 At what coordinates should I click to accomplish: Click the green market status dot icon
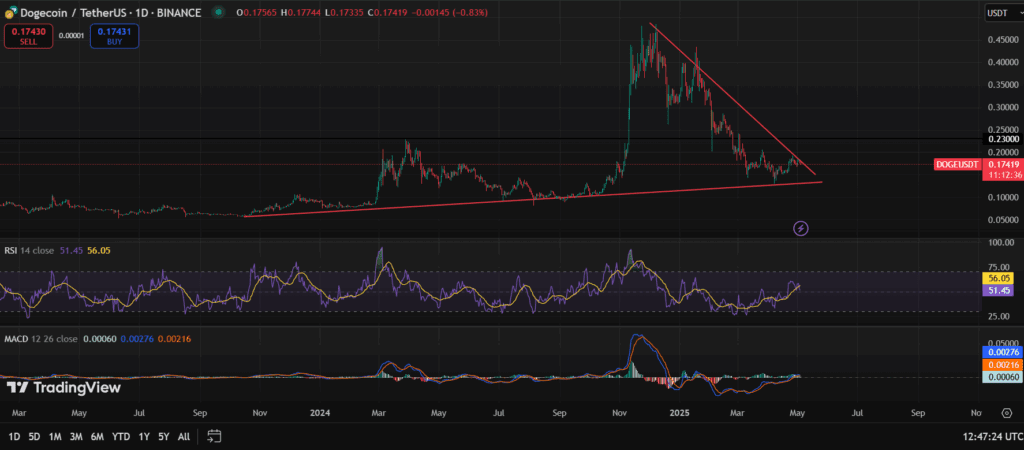tap(218, 12)
